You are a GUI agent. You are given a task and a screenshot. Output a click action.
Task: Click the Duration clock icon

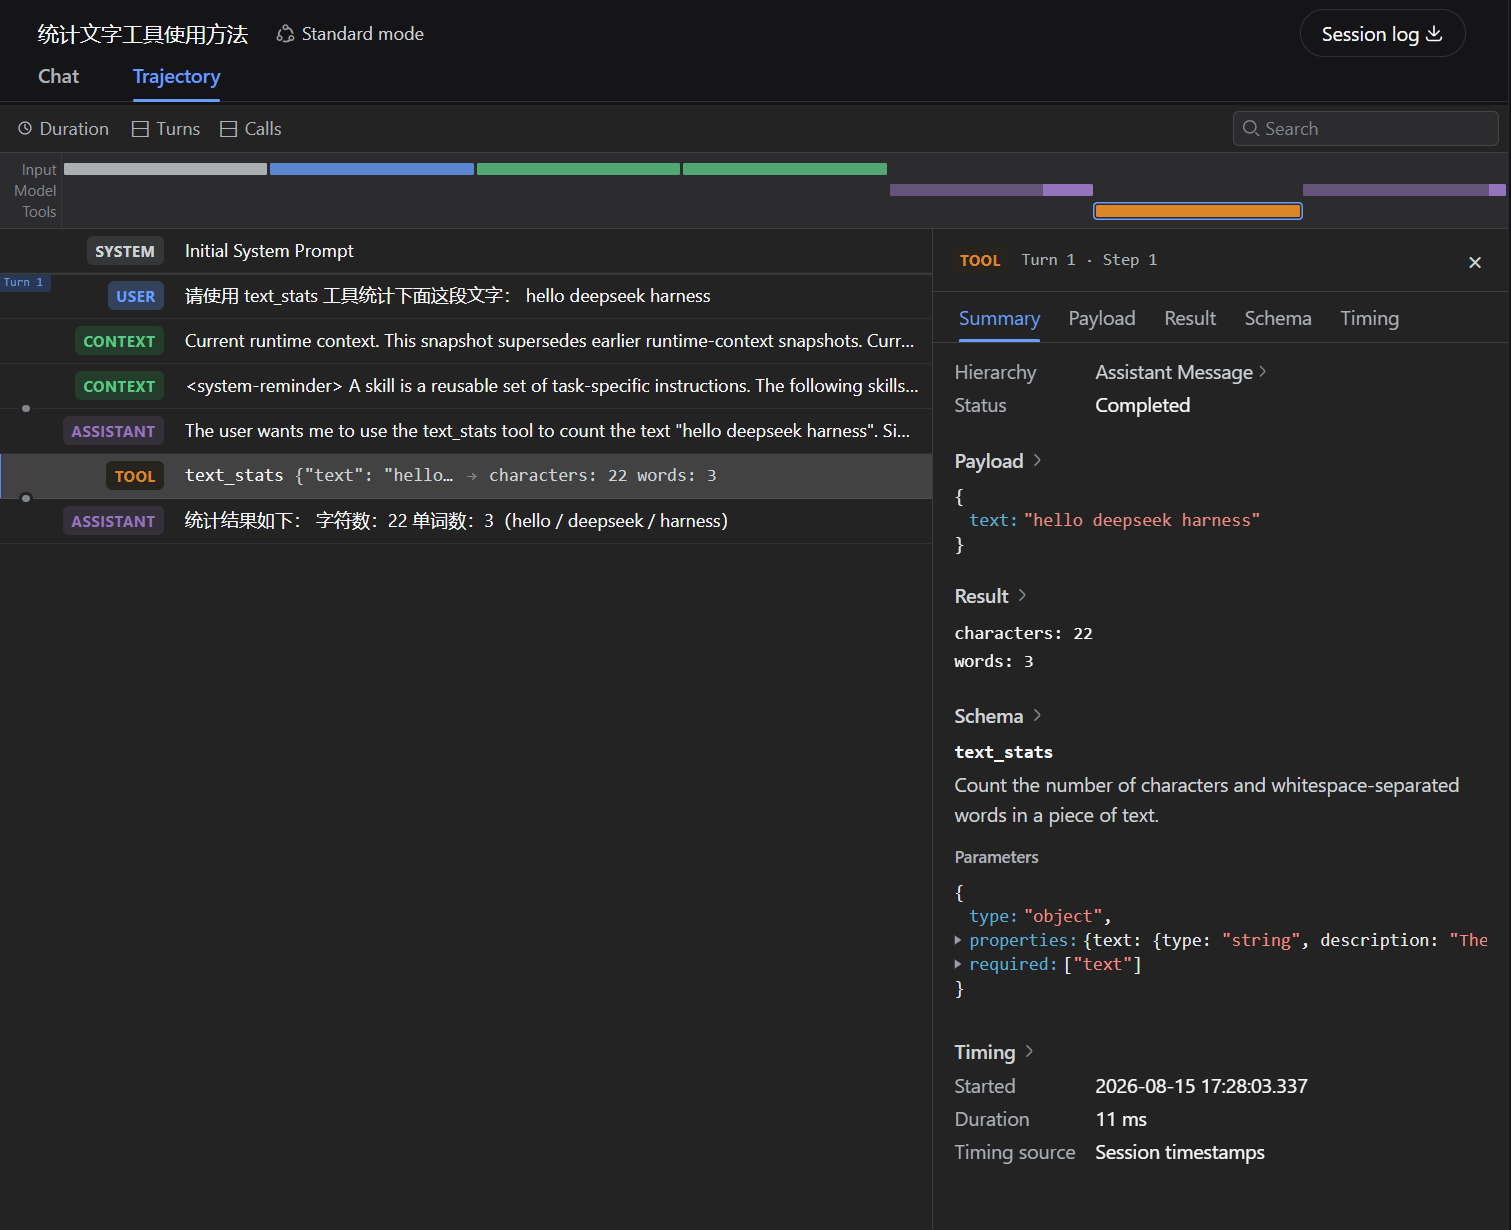(x=25, y=129)
